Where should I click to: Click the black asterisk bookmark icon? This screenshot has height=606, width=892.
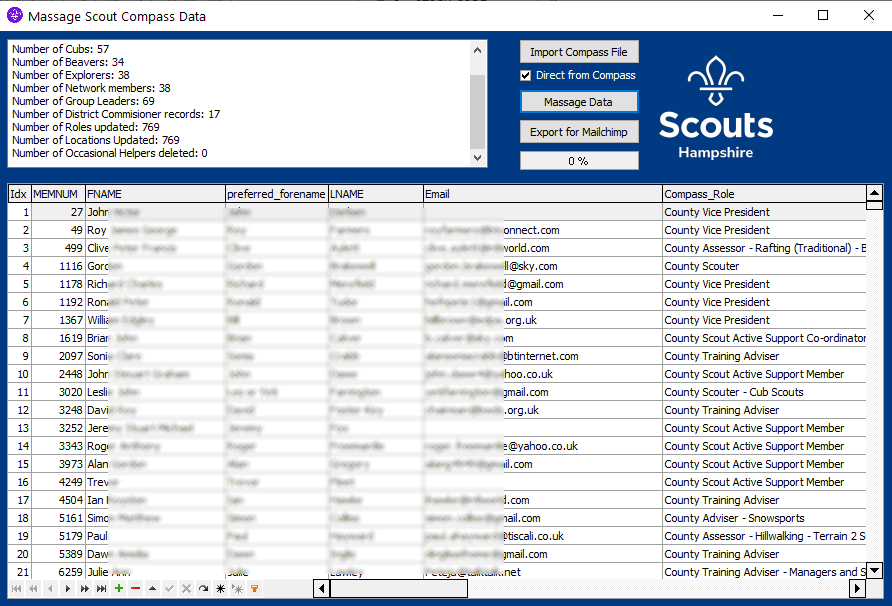click(220, 589)
